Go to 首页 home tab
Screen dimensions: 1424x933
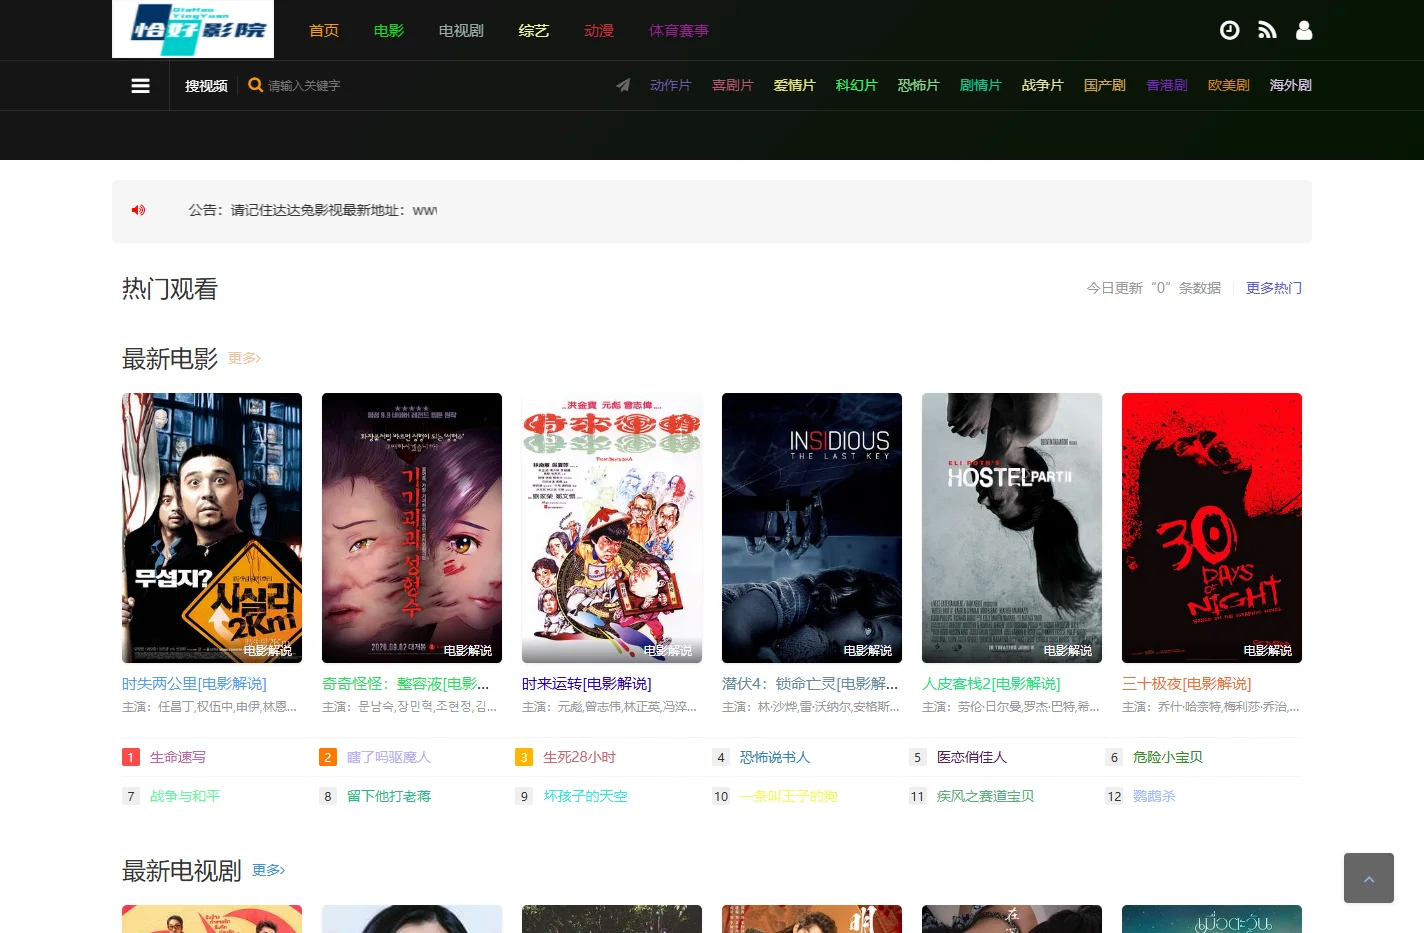324,31
